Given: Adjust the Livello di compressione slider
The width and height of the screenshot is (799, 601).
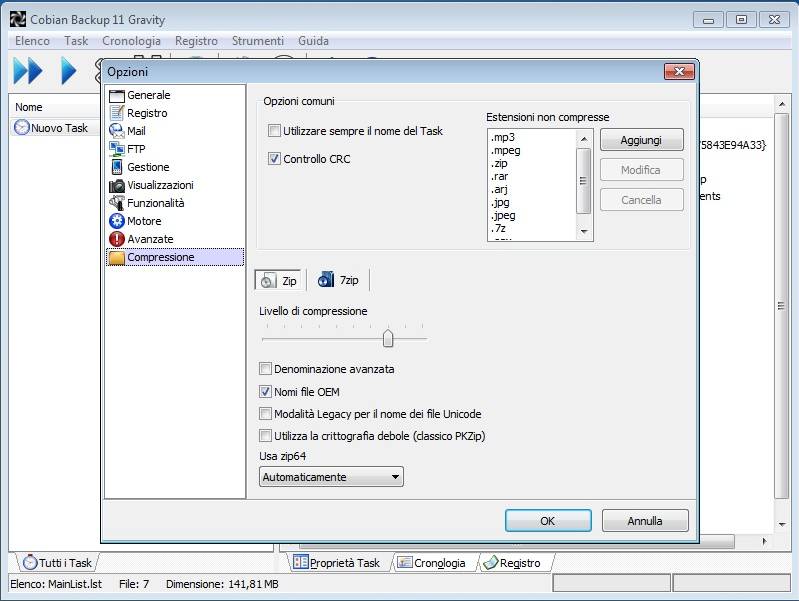Looking at the screenshot, I should (x=388, y=339).
